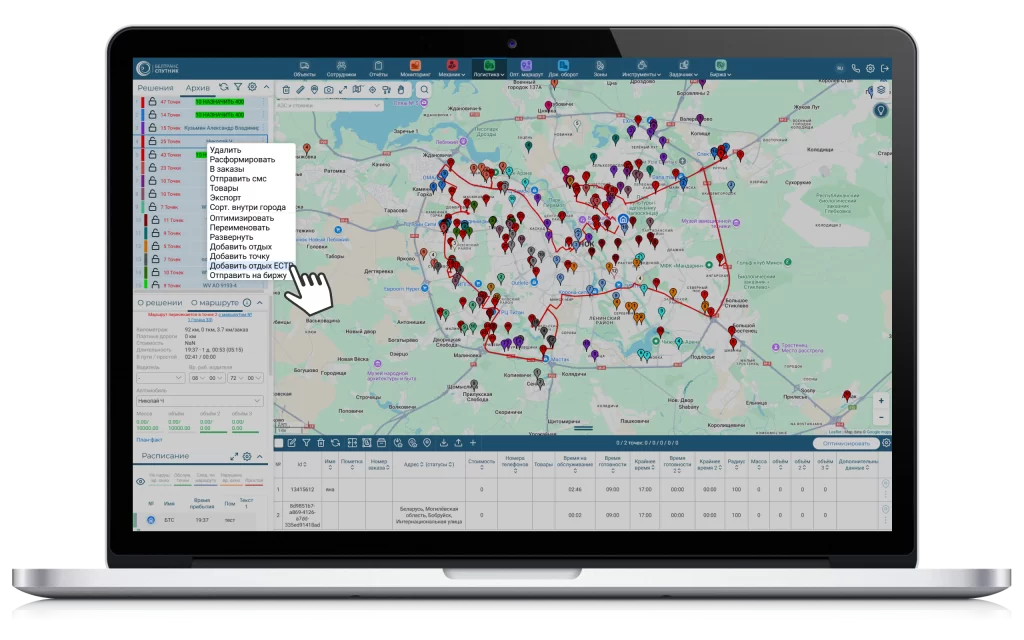Toggle the eye visibility icon in the schedule panel
This screenshot has height=640, width=1024.
[x=140, y=481]
